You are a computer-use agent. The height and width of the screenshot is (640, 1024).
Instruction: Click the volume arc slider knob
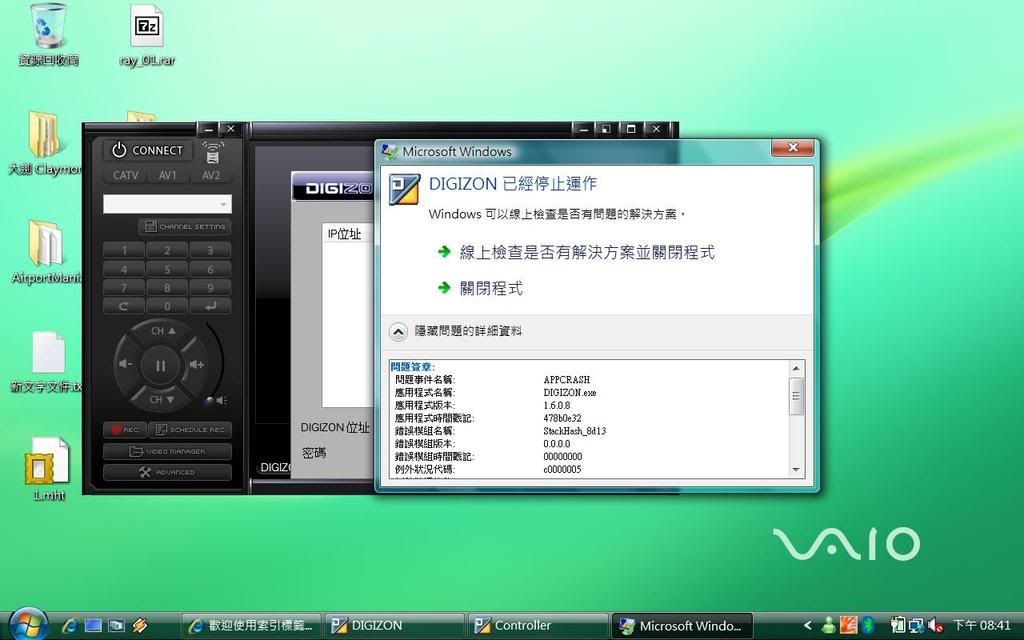[210, 400]
